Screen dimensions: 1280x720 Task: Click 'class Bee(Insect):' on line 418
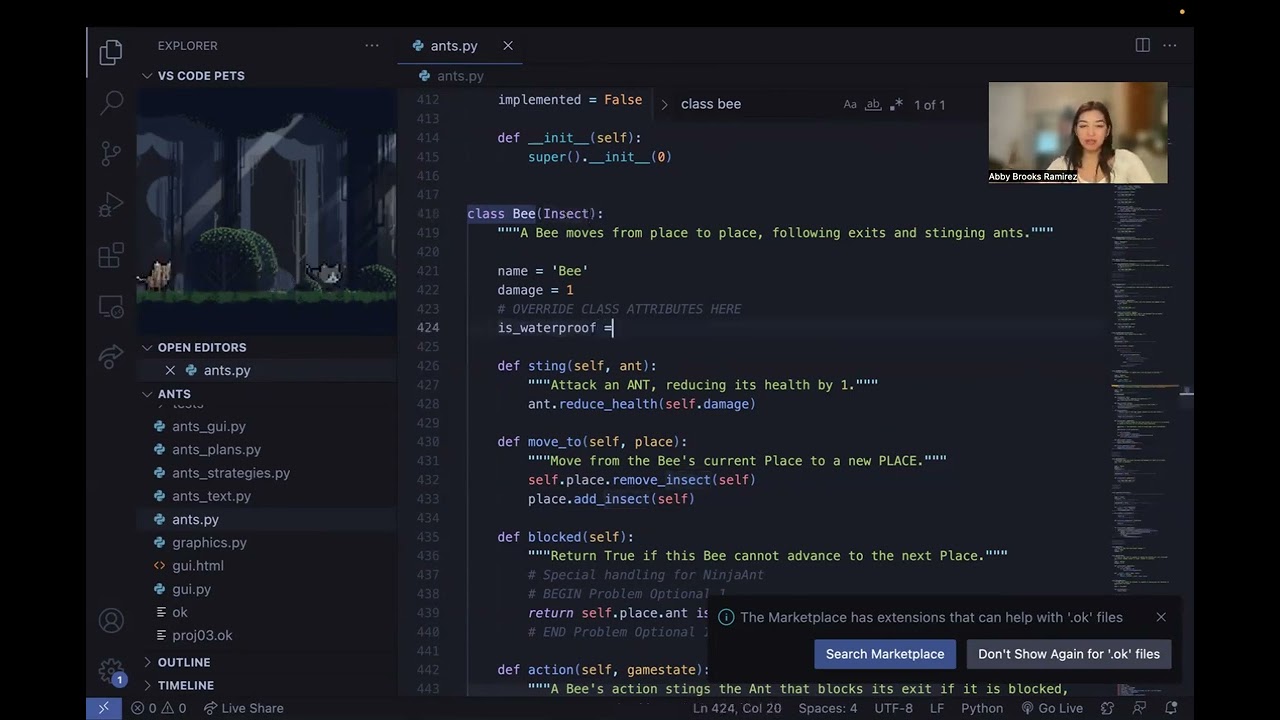click(x=535, y=214)
